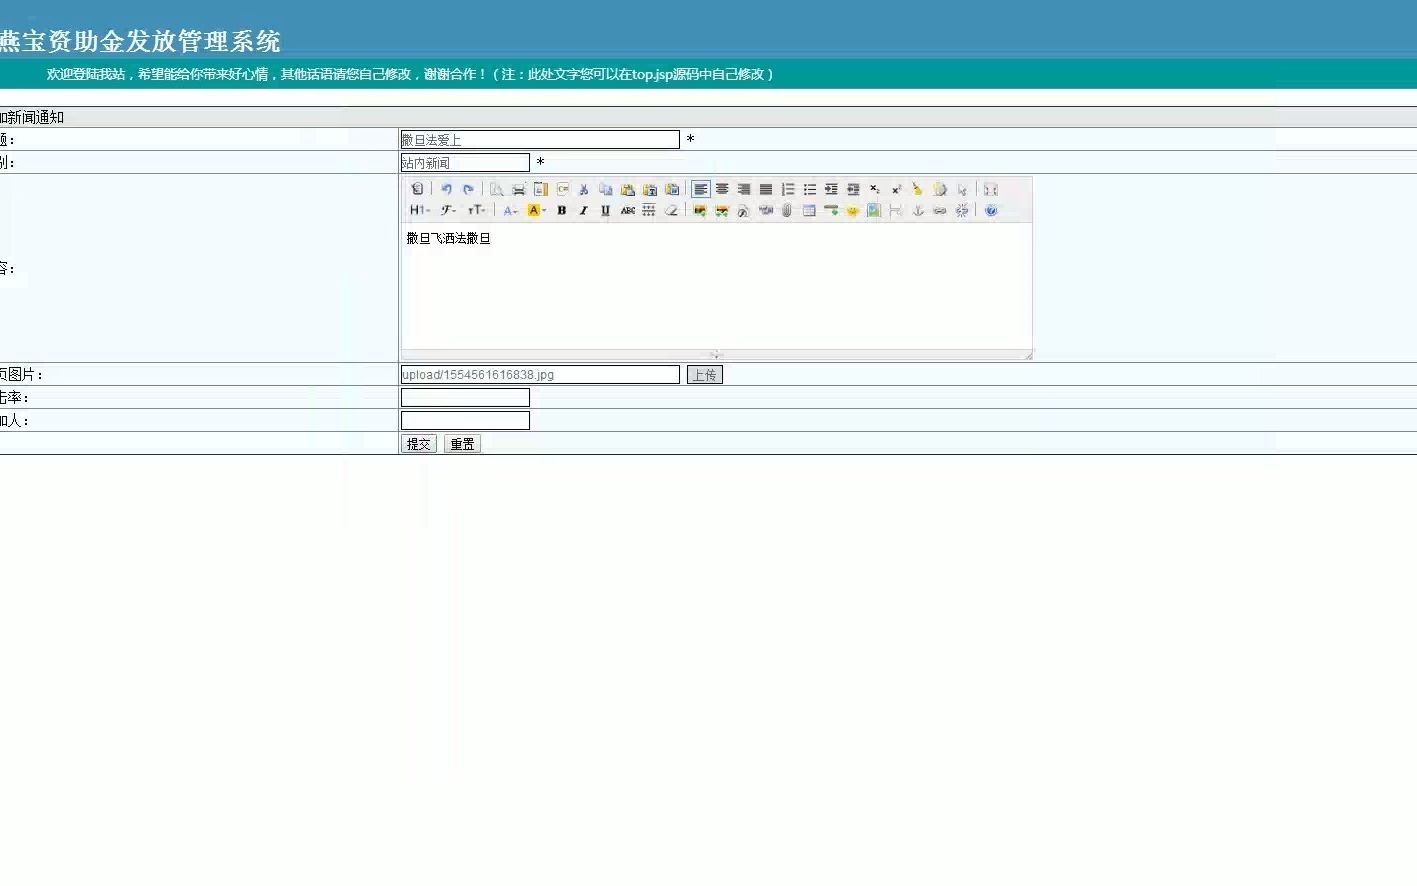Image resolution: width=1417 pixels, height=886 pixels.
Task: Insert an anchor via the anchor icon
Action: [x=918, y=210]
